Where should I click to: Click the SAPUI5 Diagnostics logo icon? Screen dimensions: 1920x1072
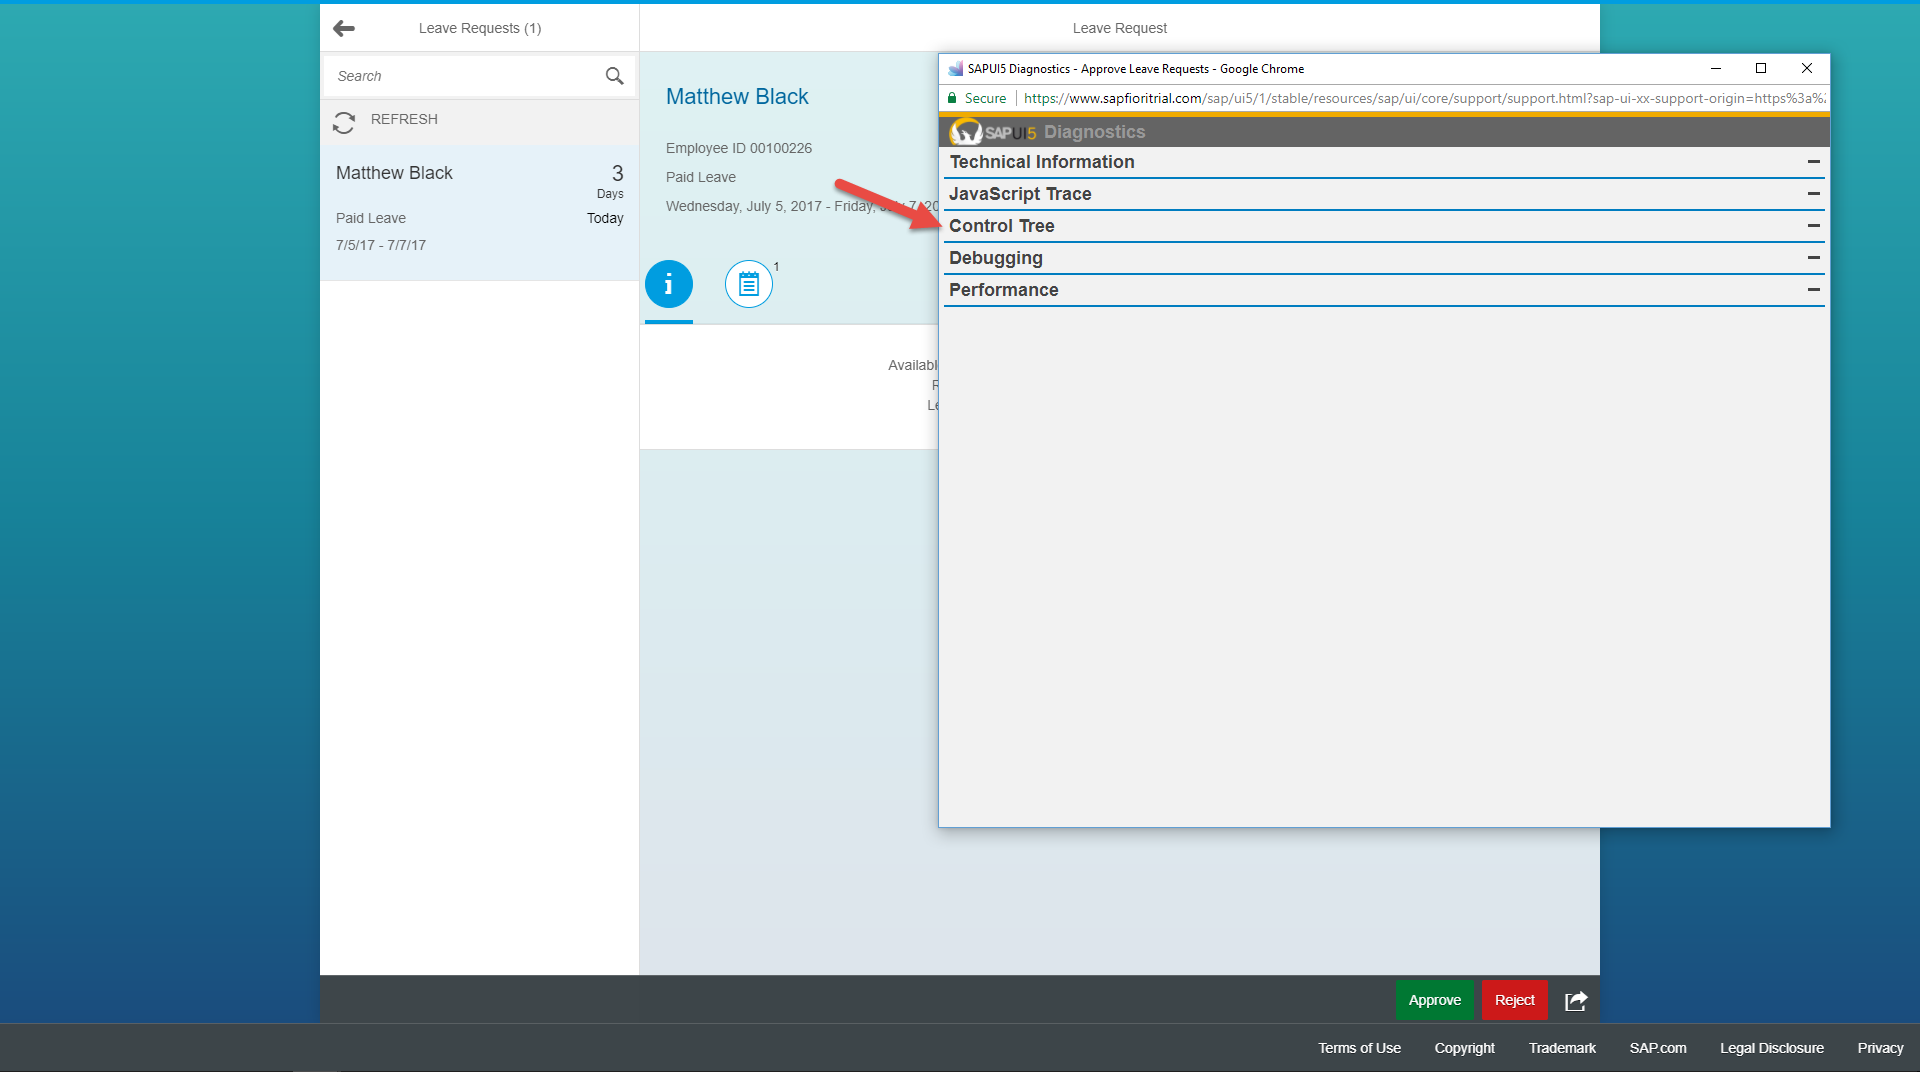click(966, 132)
